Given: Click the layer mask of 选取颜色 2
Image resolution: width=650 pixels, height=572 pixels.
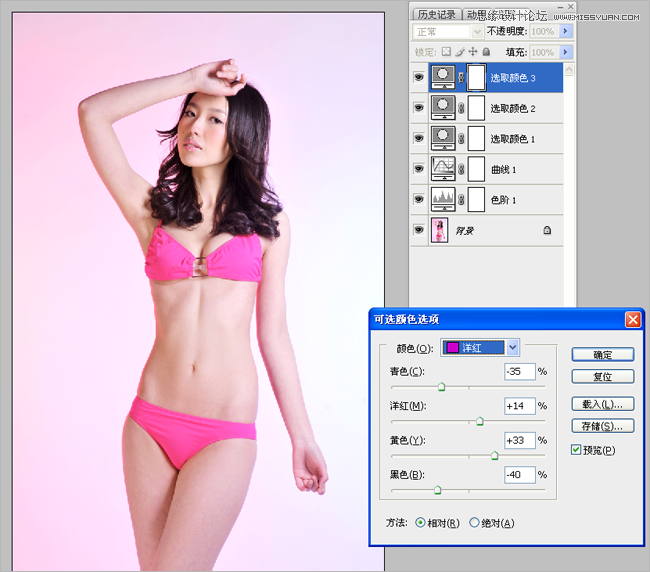Looking at the screenshot, I should [x=476, y=108].
